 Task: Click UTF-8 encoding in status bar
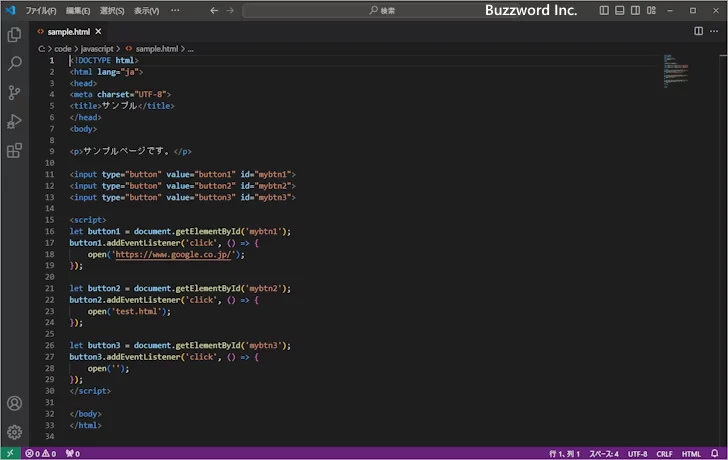638,453
